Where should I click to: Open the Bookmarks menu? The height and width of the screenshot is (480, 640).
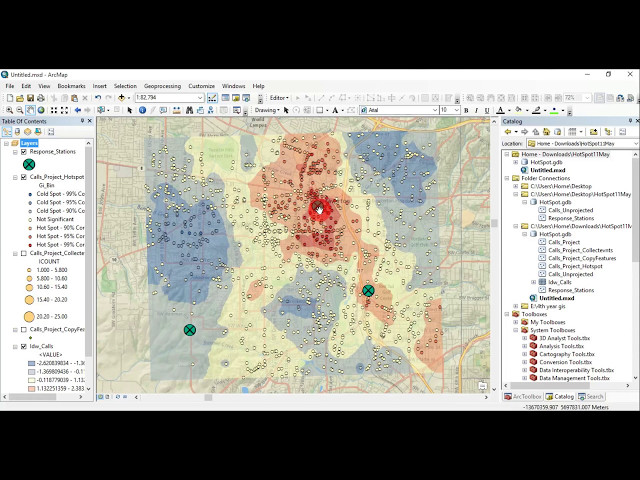point(71,86)
